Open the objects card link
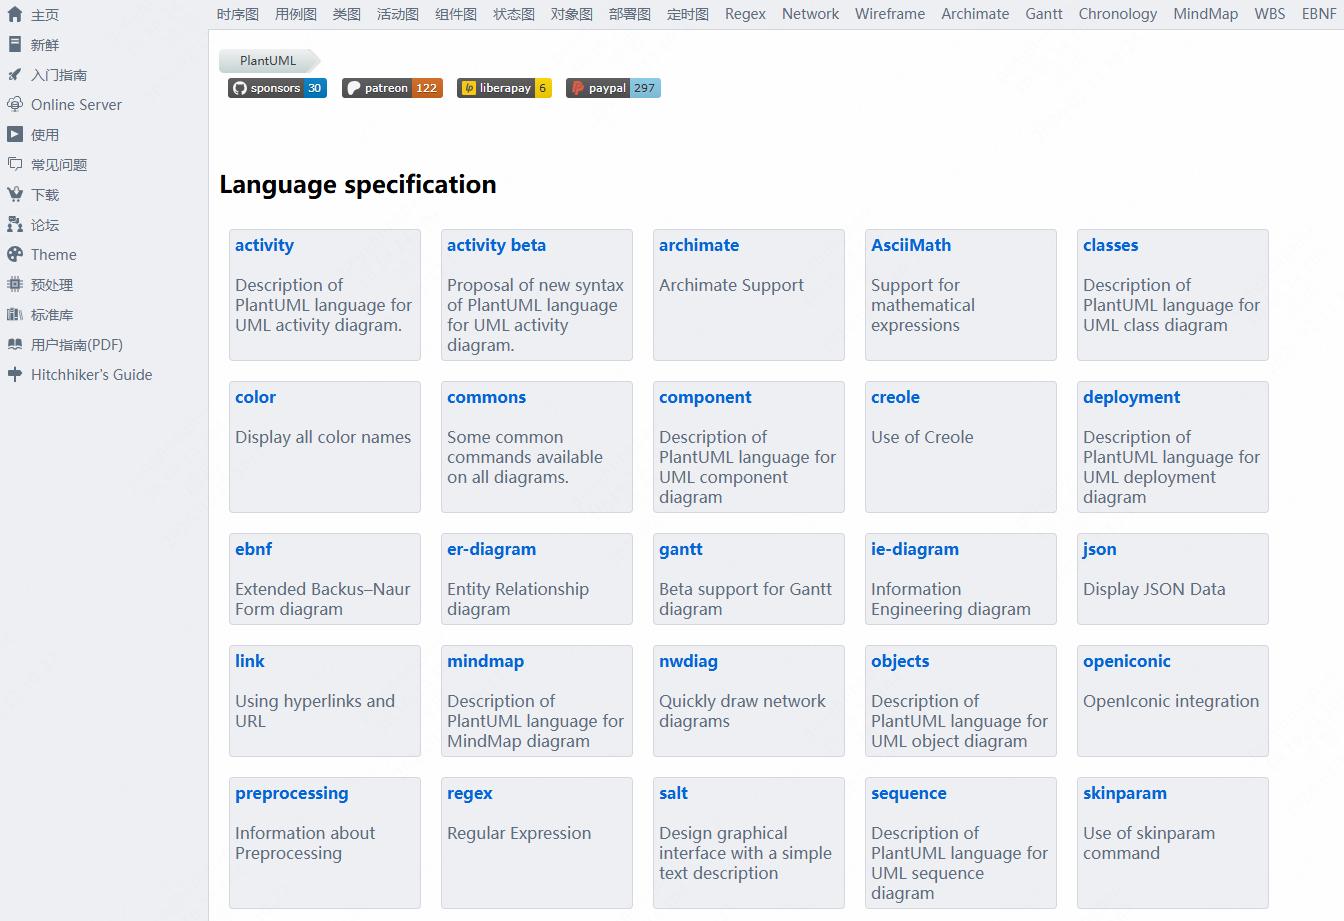The width and height of the screenshot is (1344, 921). 900,661
